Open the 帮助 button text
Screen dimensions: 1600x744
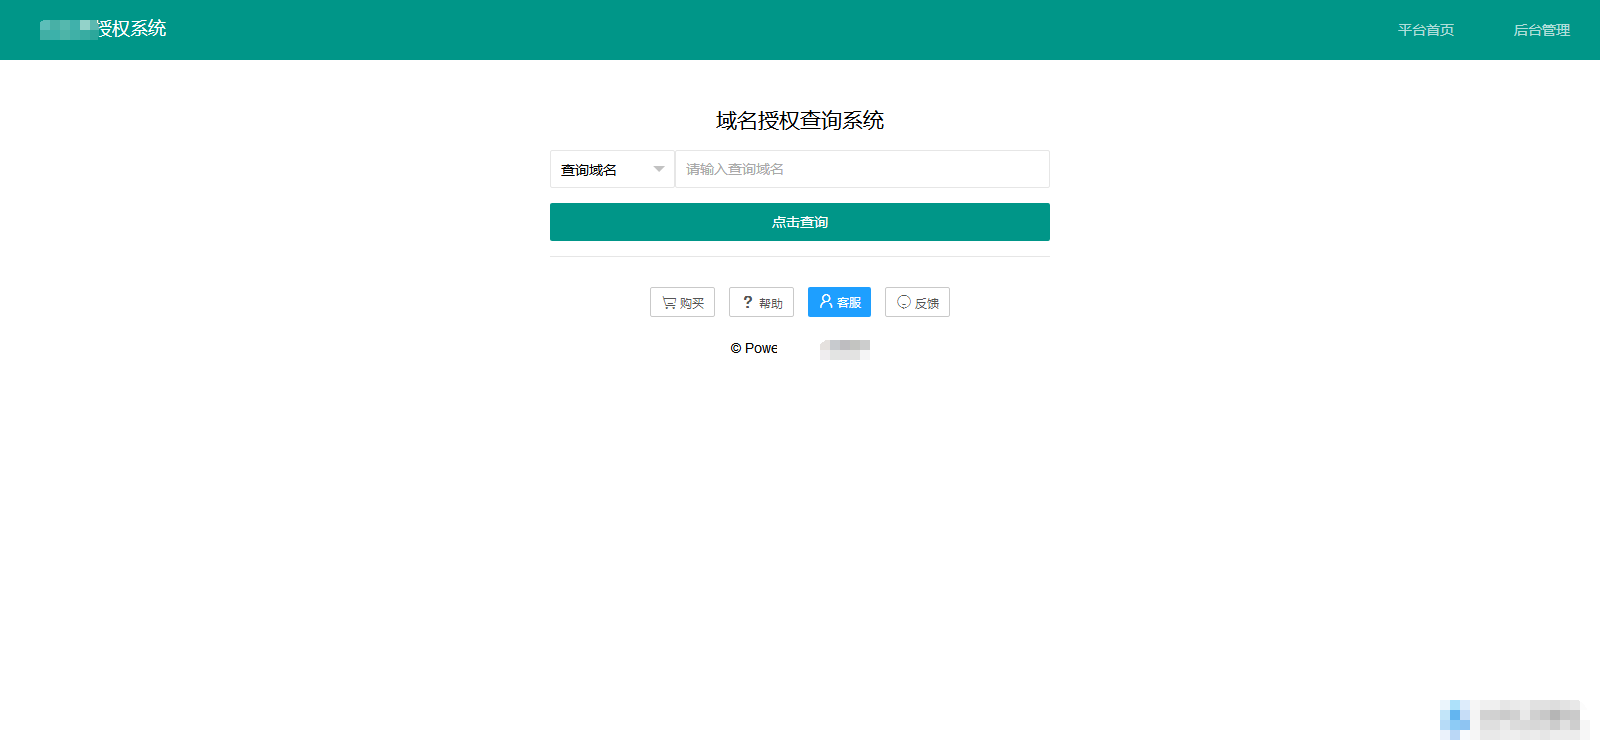(771, 303)
